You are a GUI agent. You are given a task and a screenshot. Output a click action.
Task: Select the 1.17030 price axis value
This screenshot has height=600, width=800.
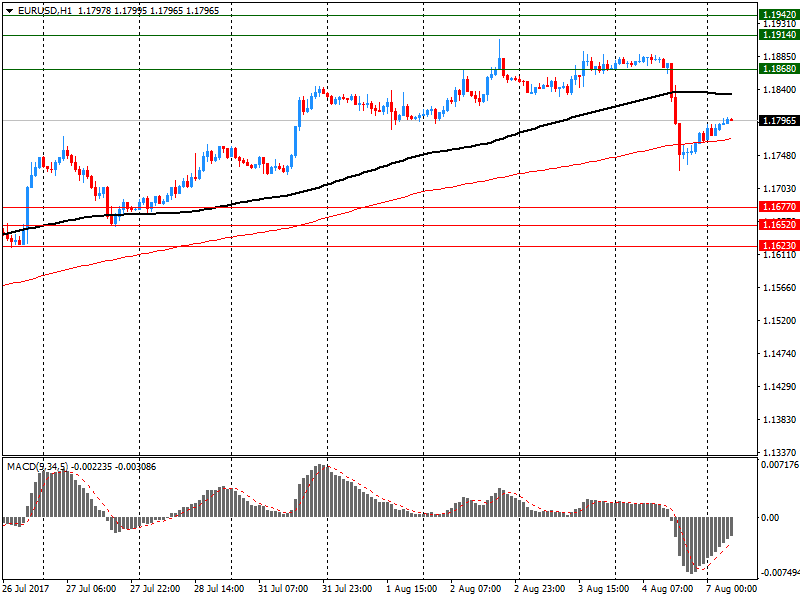pos(779,189)
